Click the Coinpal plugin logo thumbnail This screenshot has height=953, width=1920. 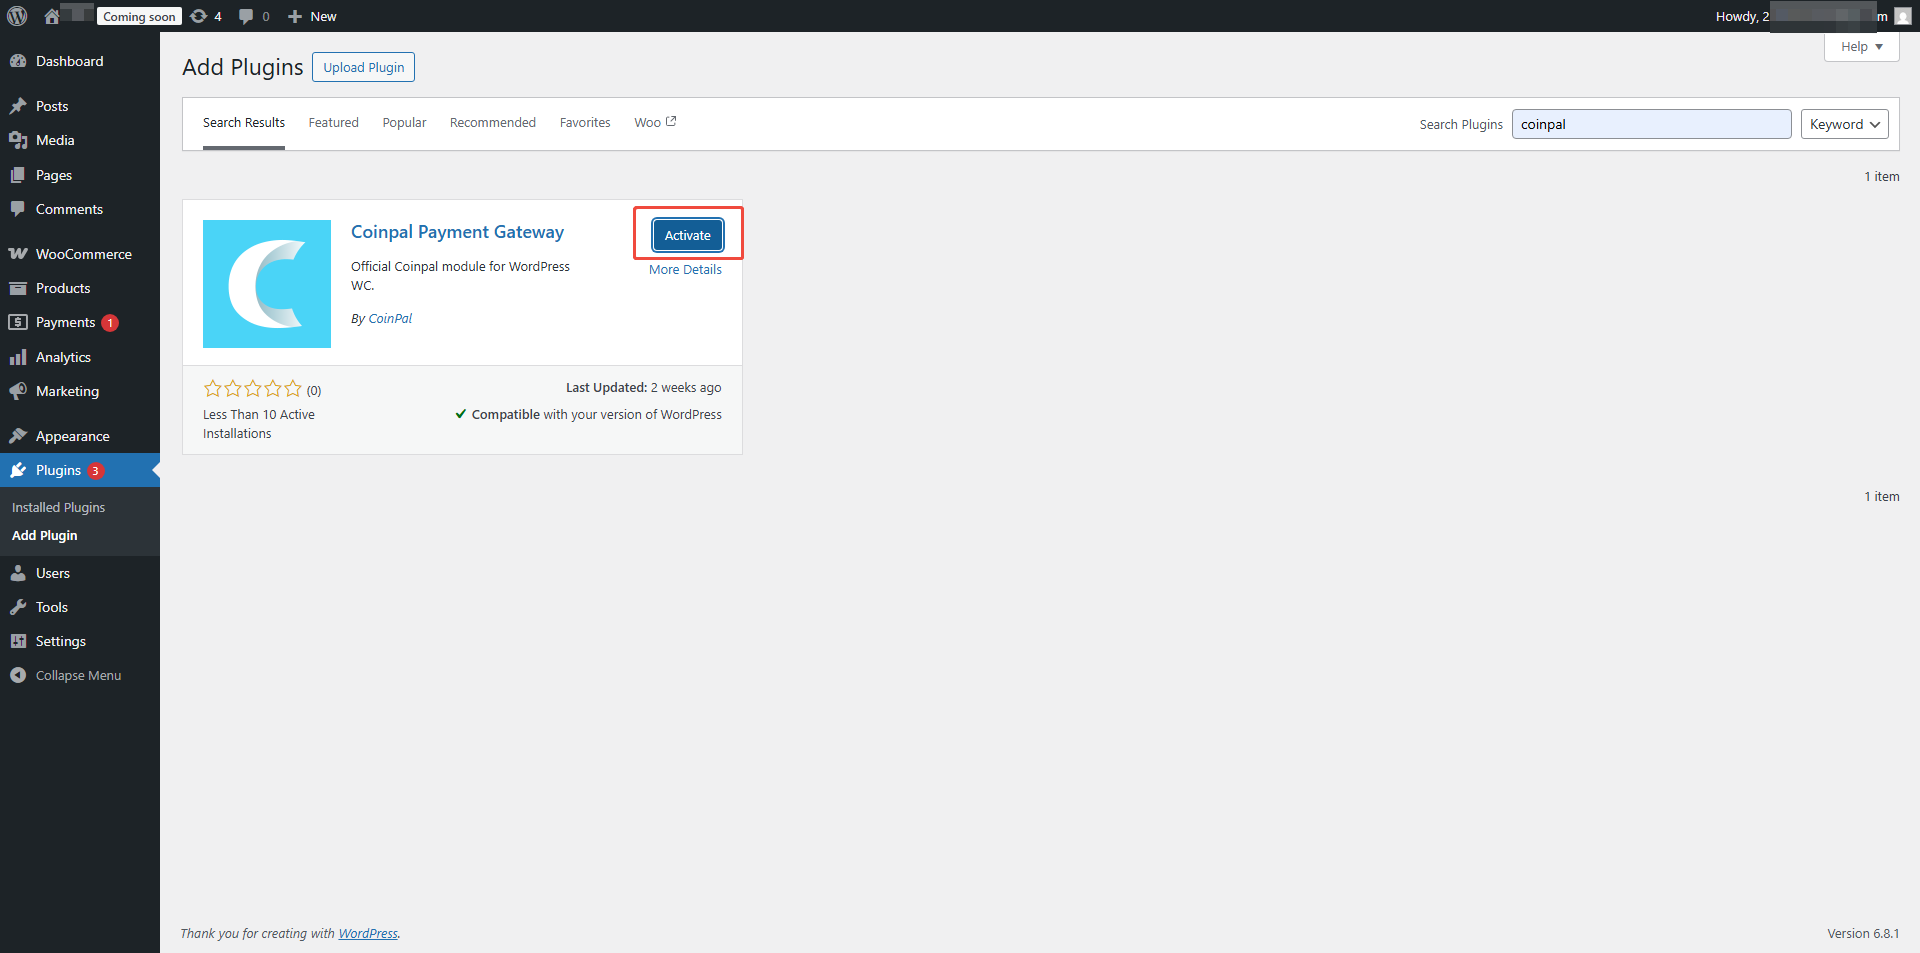(x=267, y=284)
